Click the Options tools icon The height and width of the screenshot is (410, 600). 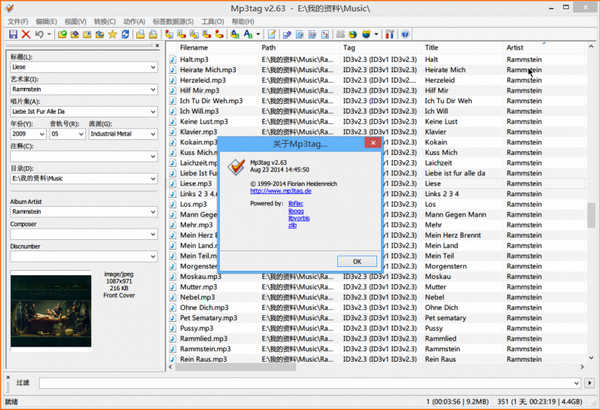pyautogui.click(x=390, y=34)
